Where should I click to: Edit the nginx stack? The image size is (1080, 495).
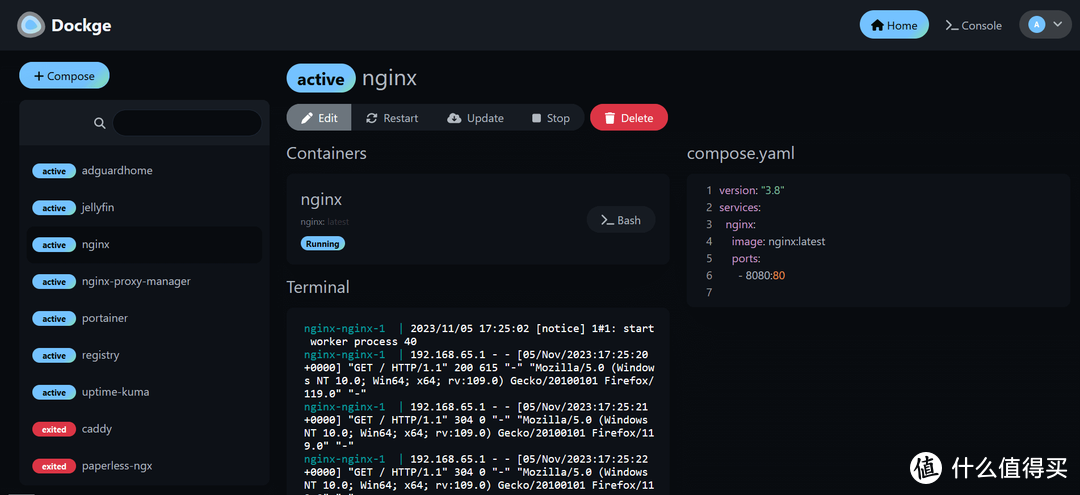click(319, 118)
